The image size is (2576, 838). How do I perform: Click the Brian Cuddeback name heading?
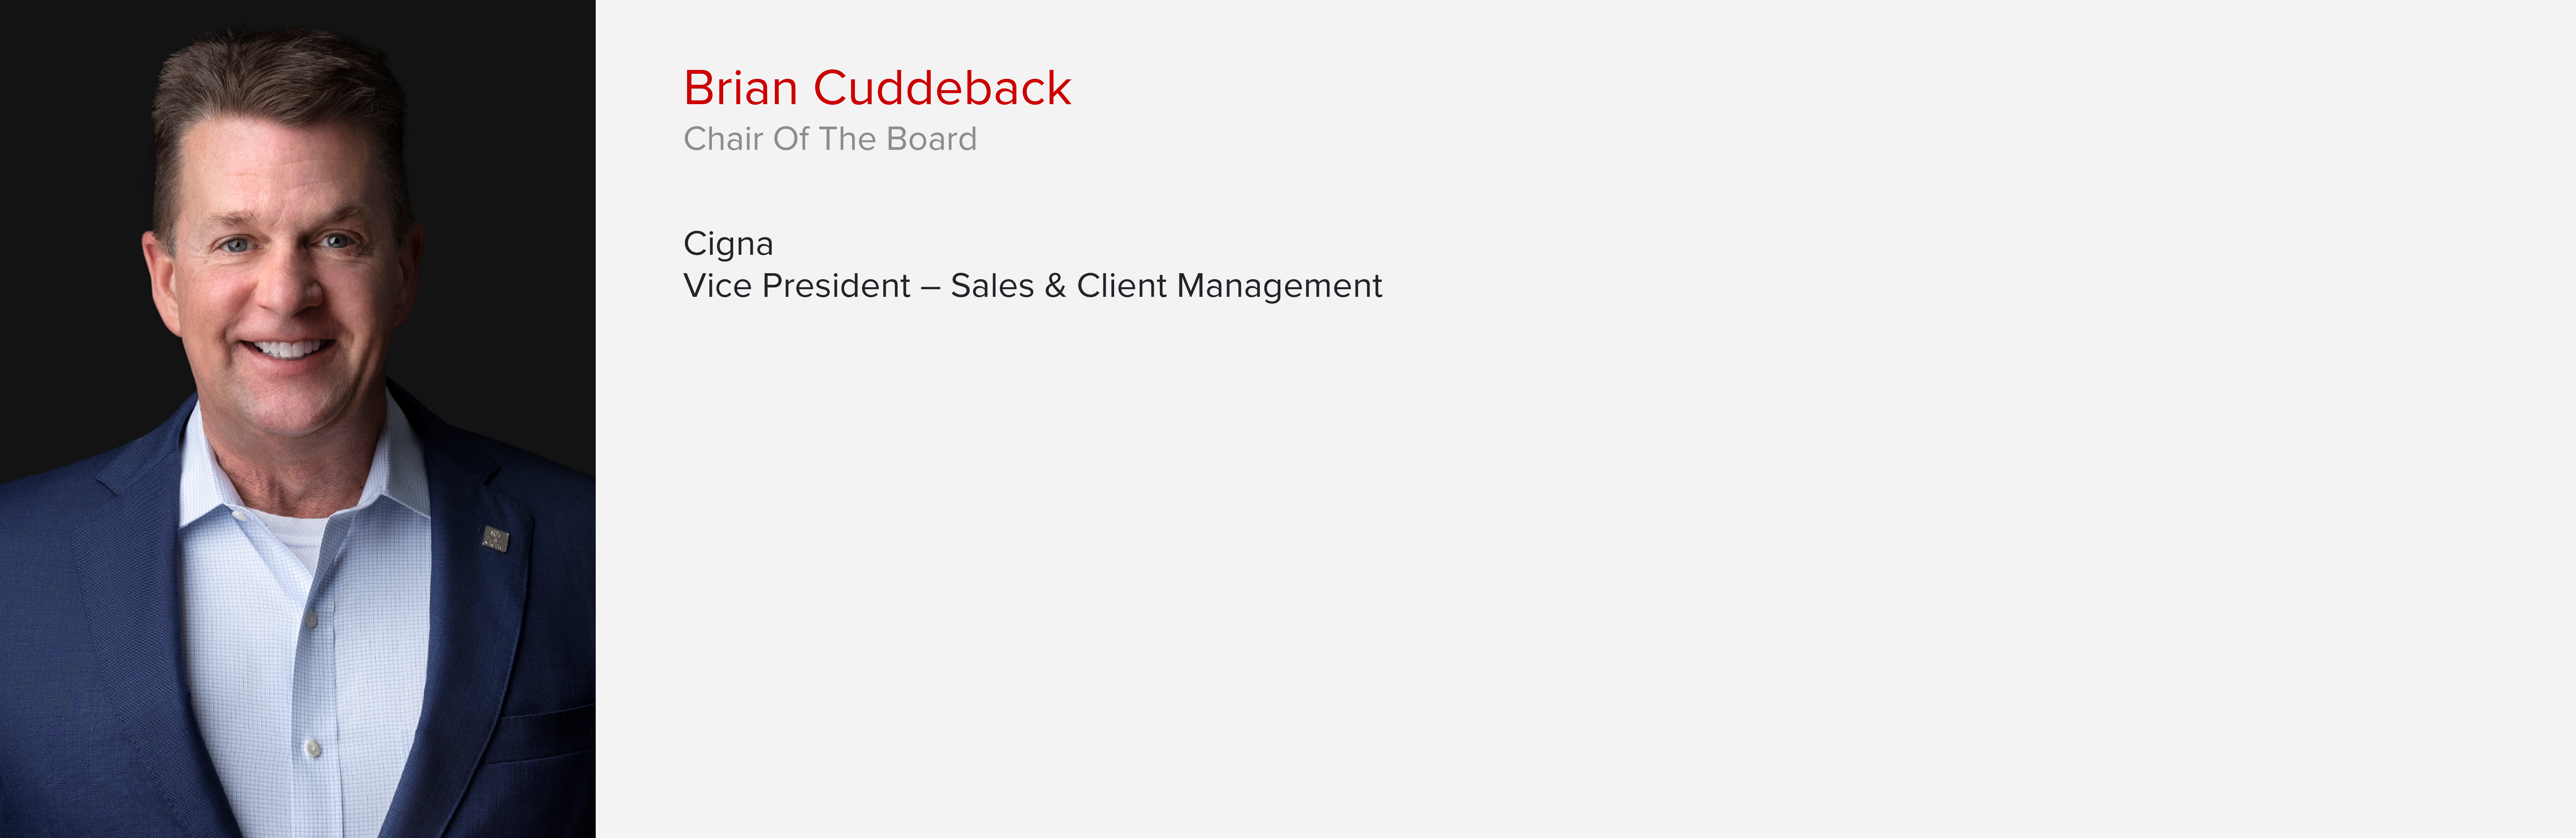click(877, 88)
